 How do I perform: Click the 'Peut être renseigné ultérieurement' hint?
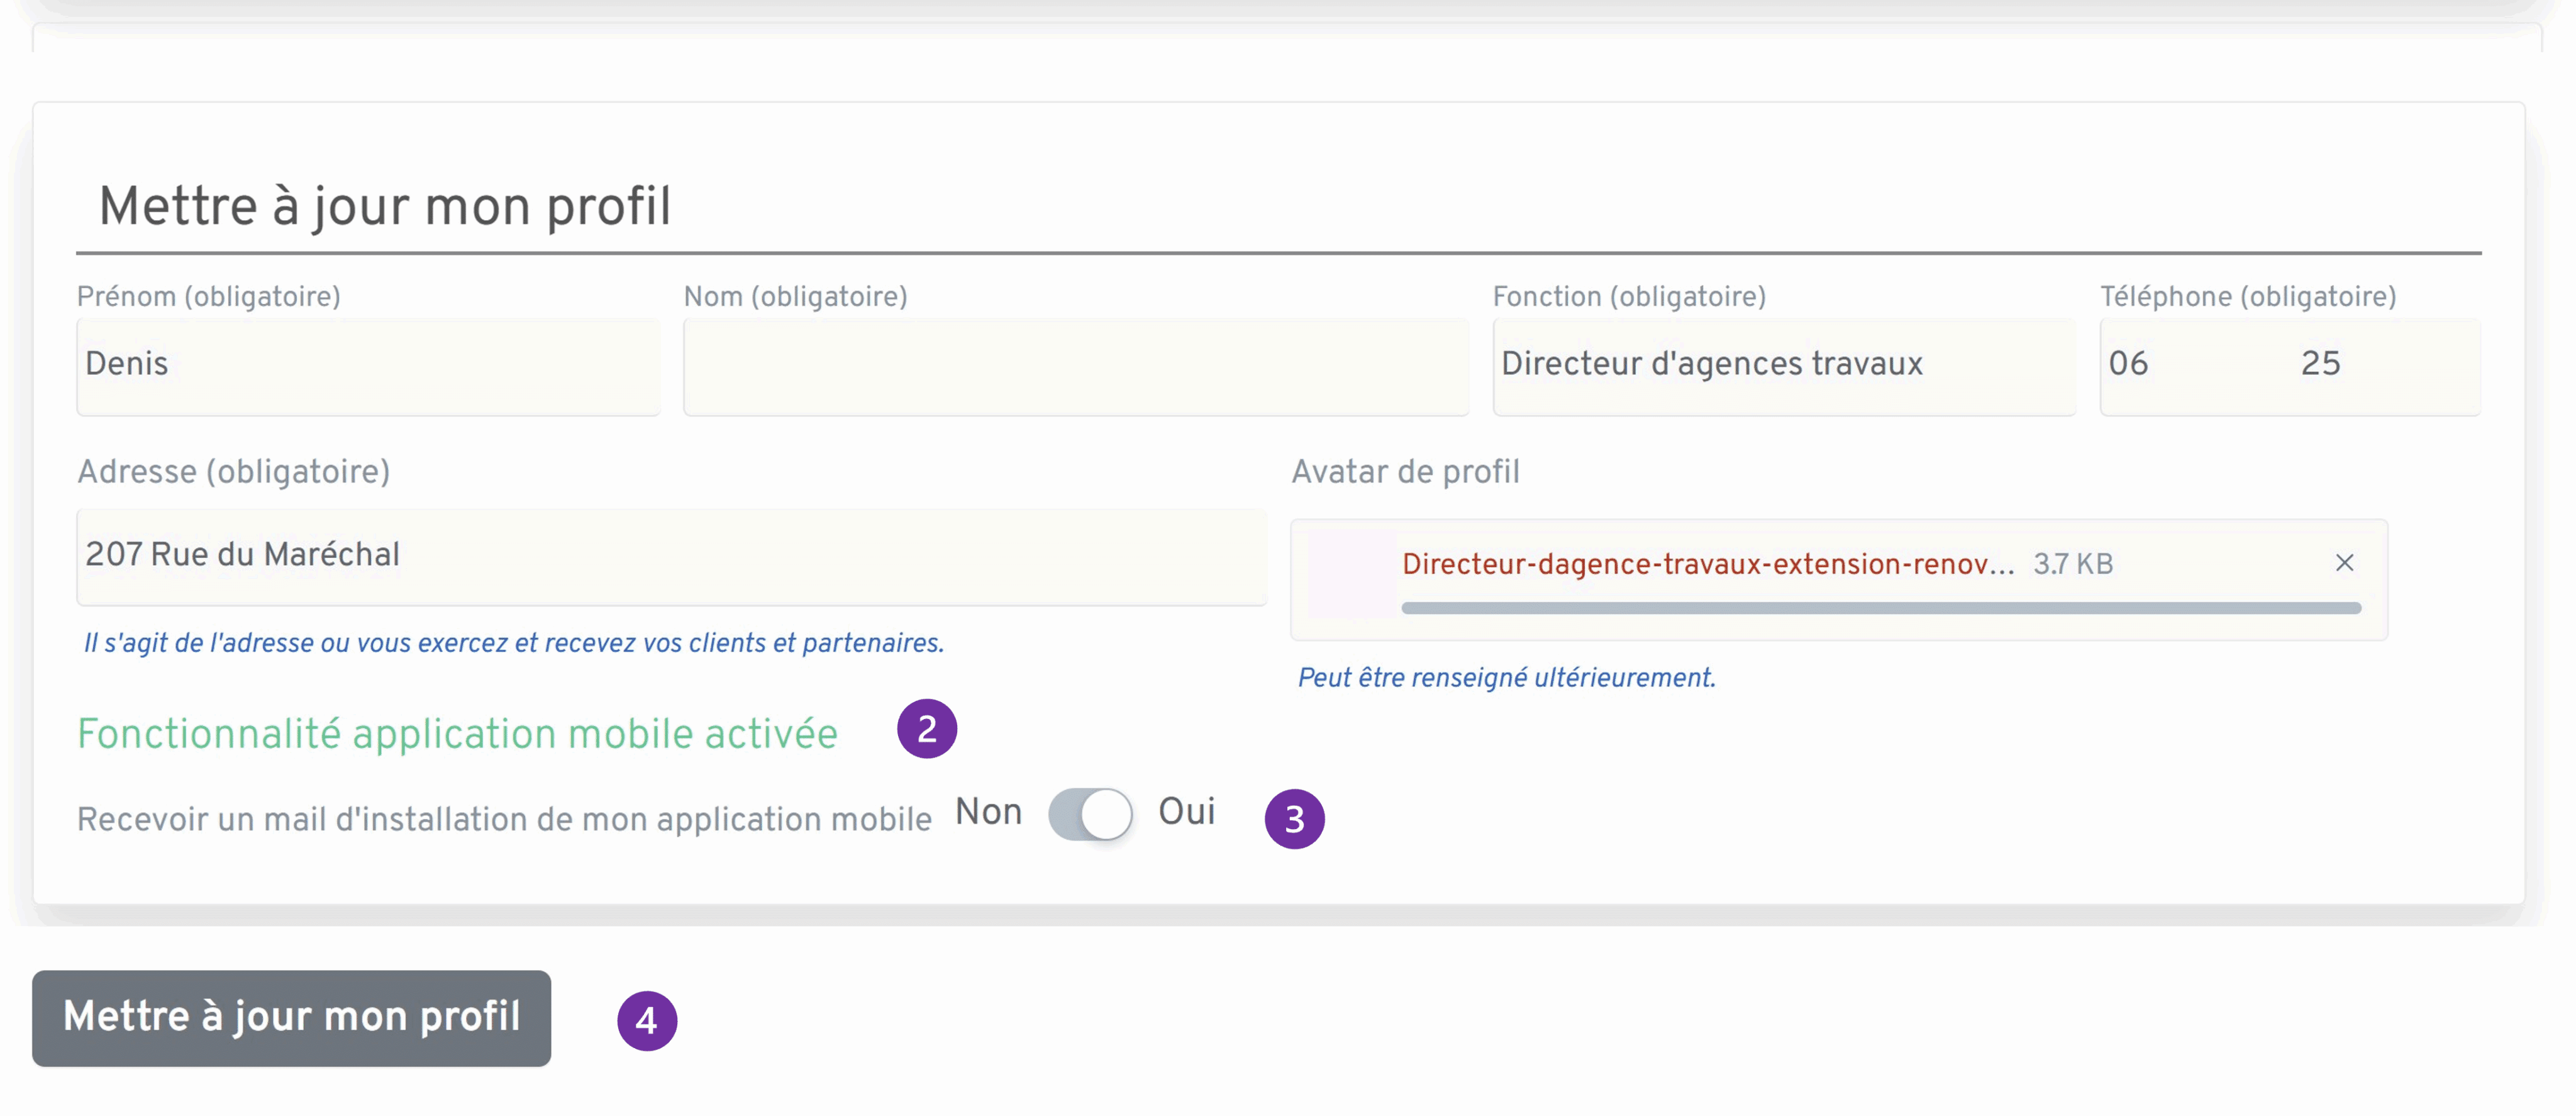point(1506,677)
